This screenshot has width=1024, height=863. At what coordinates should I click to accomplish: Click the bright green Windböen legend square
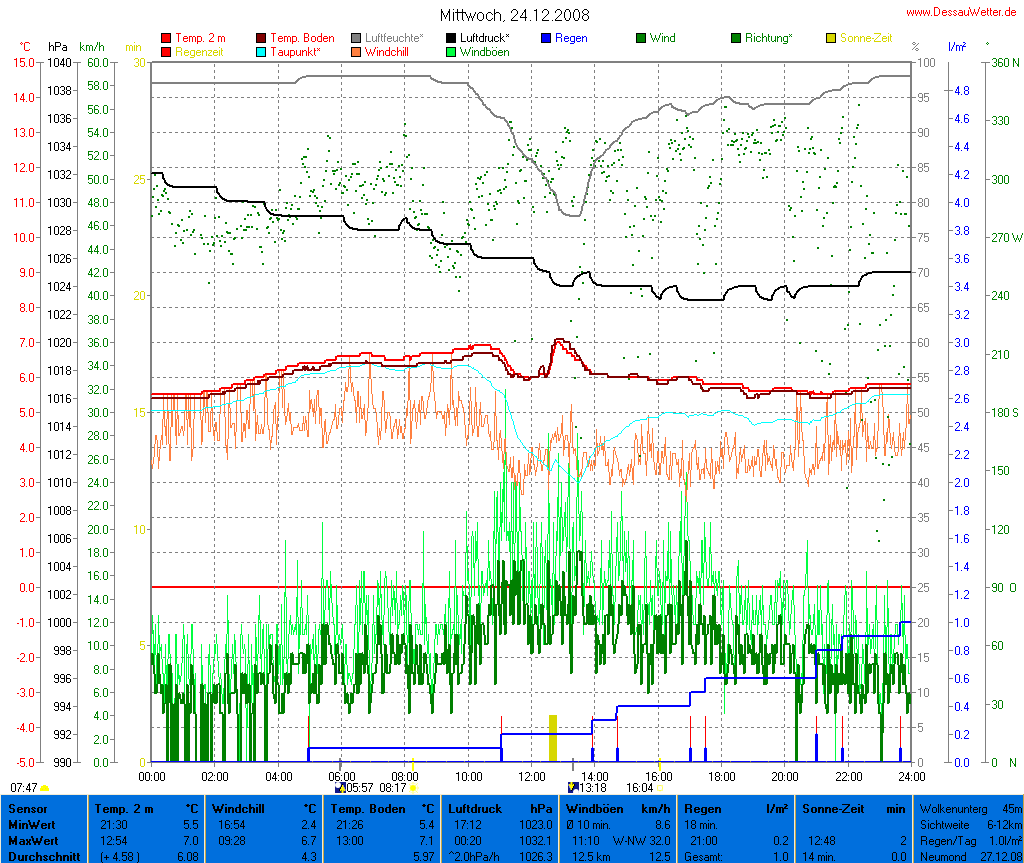pyautogui.click(x=452, y=51)
